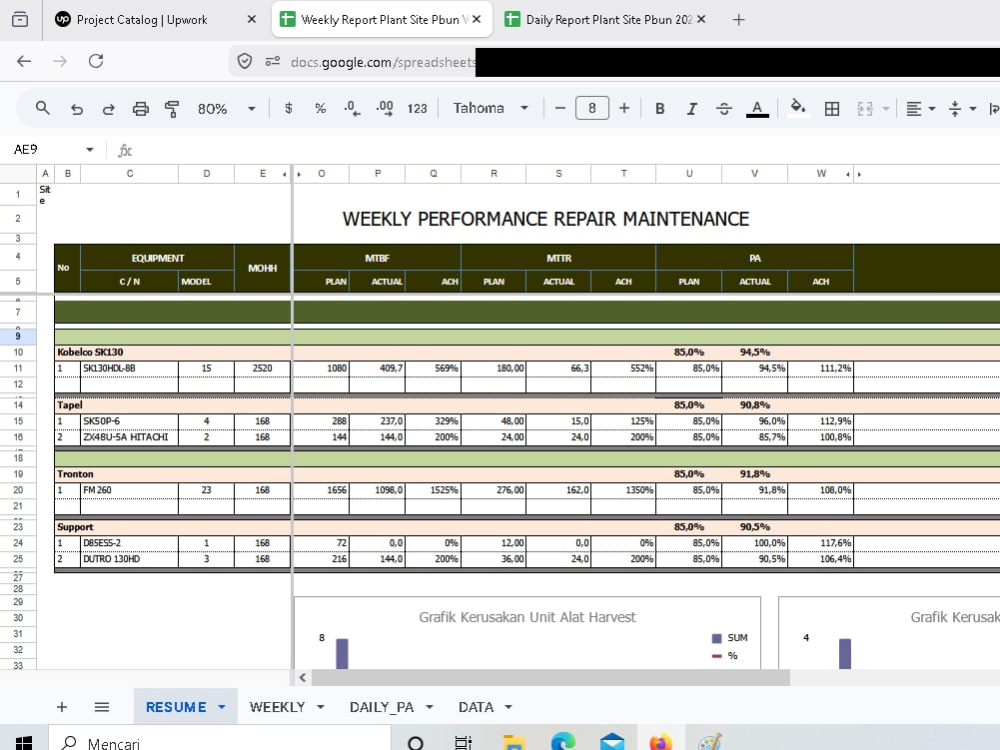The height and width of the screenshot is (750, 1000).
Task: Click the Grafik Kerusakan Unit Alat Harvest chart
Action: [x=527, y=633]
